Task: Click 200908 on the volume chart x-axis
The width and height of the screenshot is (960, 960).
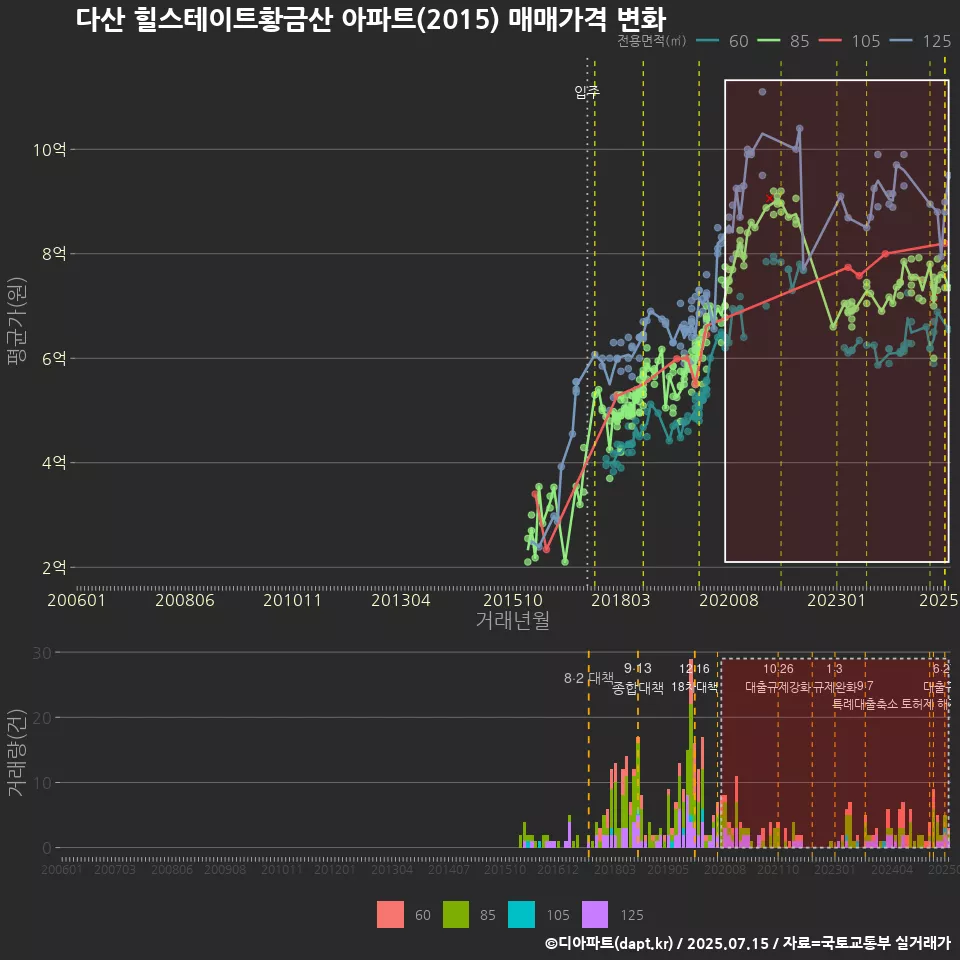Action: click(x=225, y=869)
